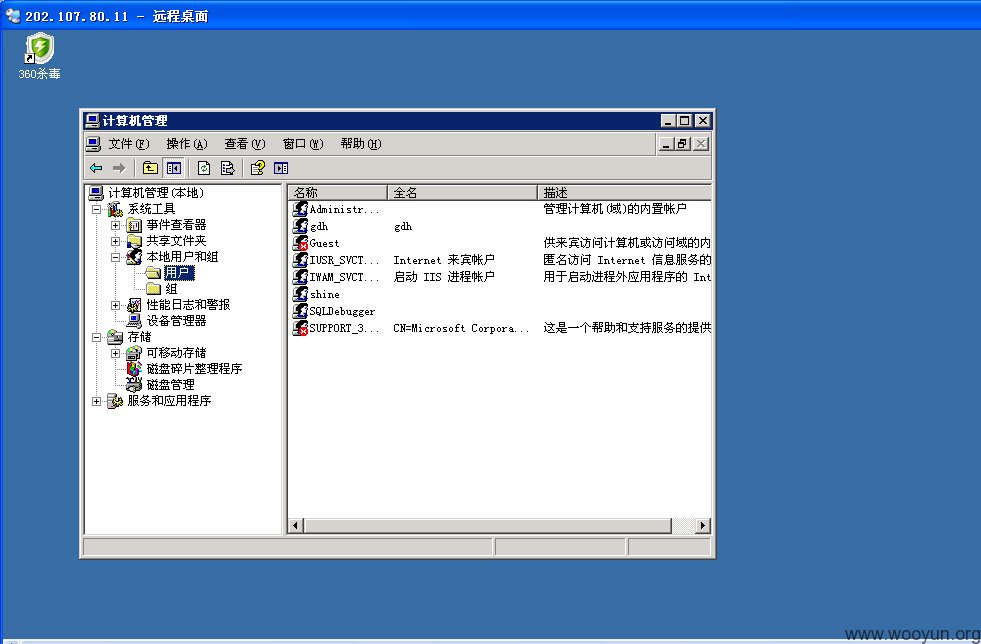Click the Forward arrow toolbar icon
Screen dimensions: 981x644
click(119, 168)
